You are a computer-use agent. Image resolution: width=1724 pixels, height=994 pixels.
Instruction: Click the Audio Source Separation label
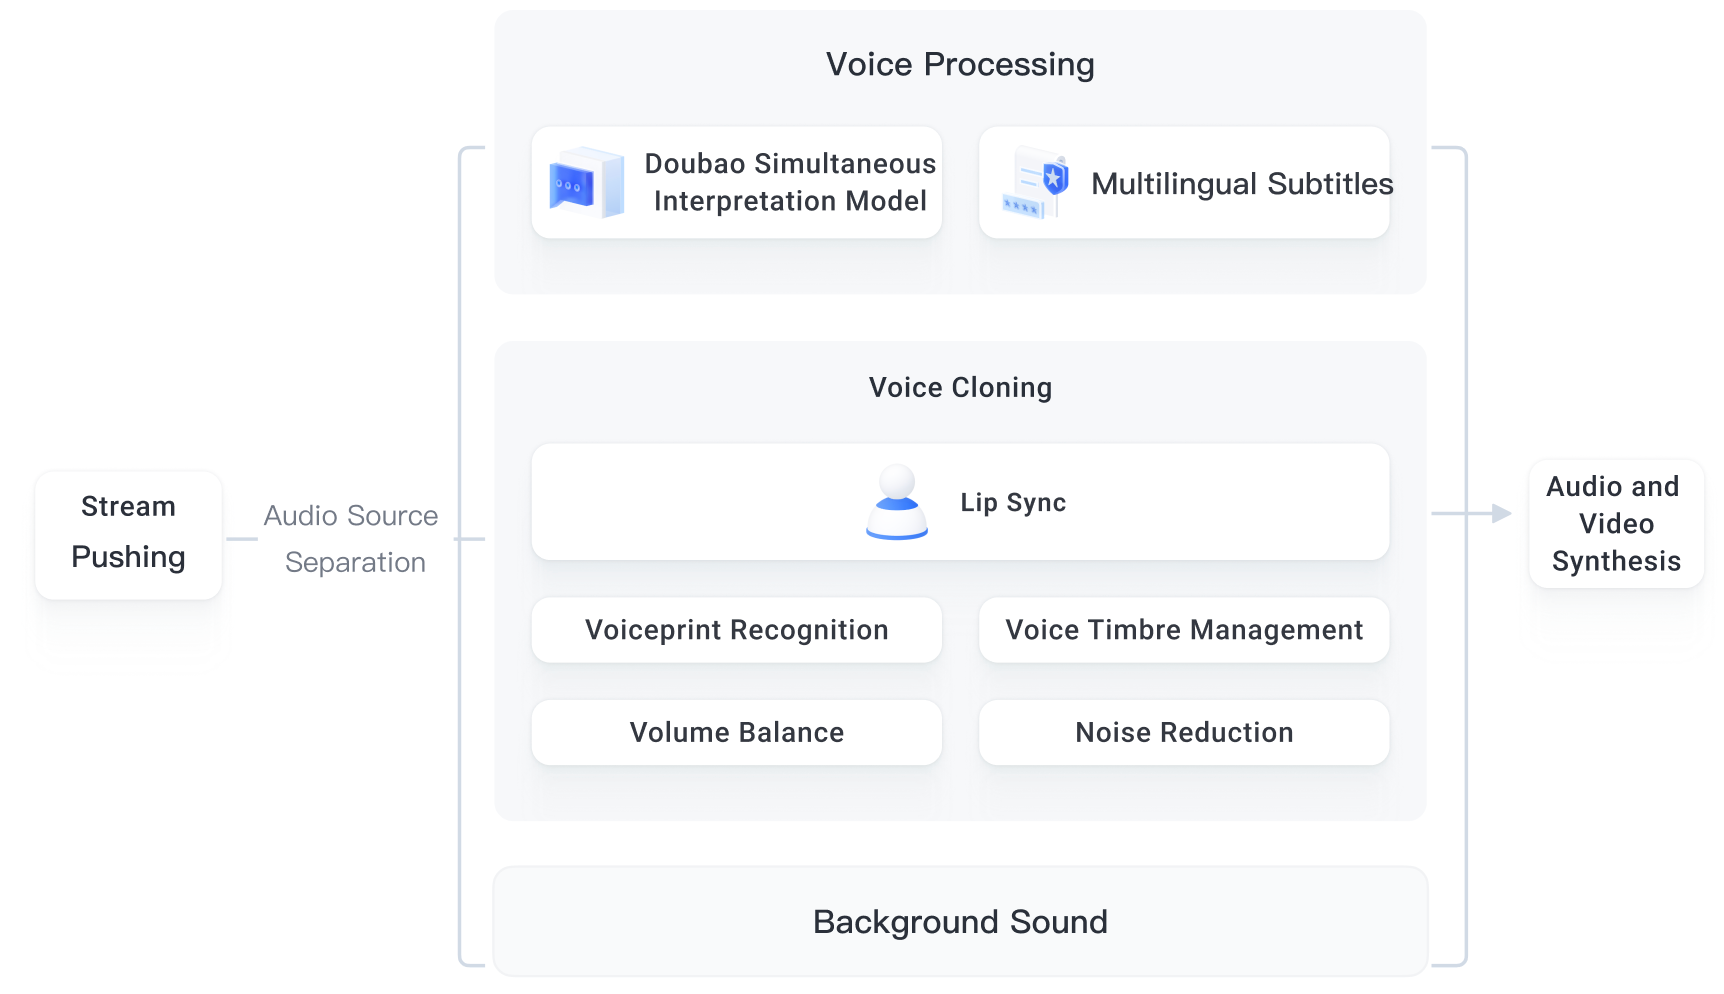coord(352,539)
